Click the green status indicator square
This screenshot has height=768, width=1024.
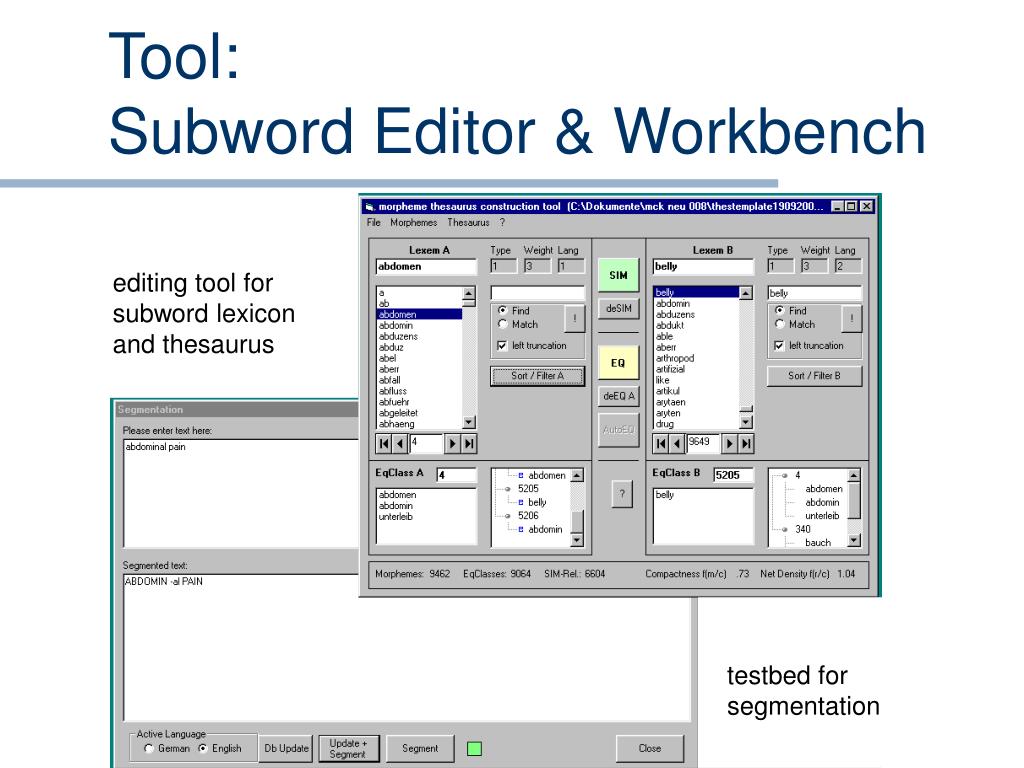(x=475, y=748)
